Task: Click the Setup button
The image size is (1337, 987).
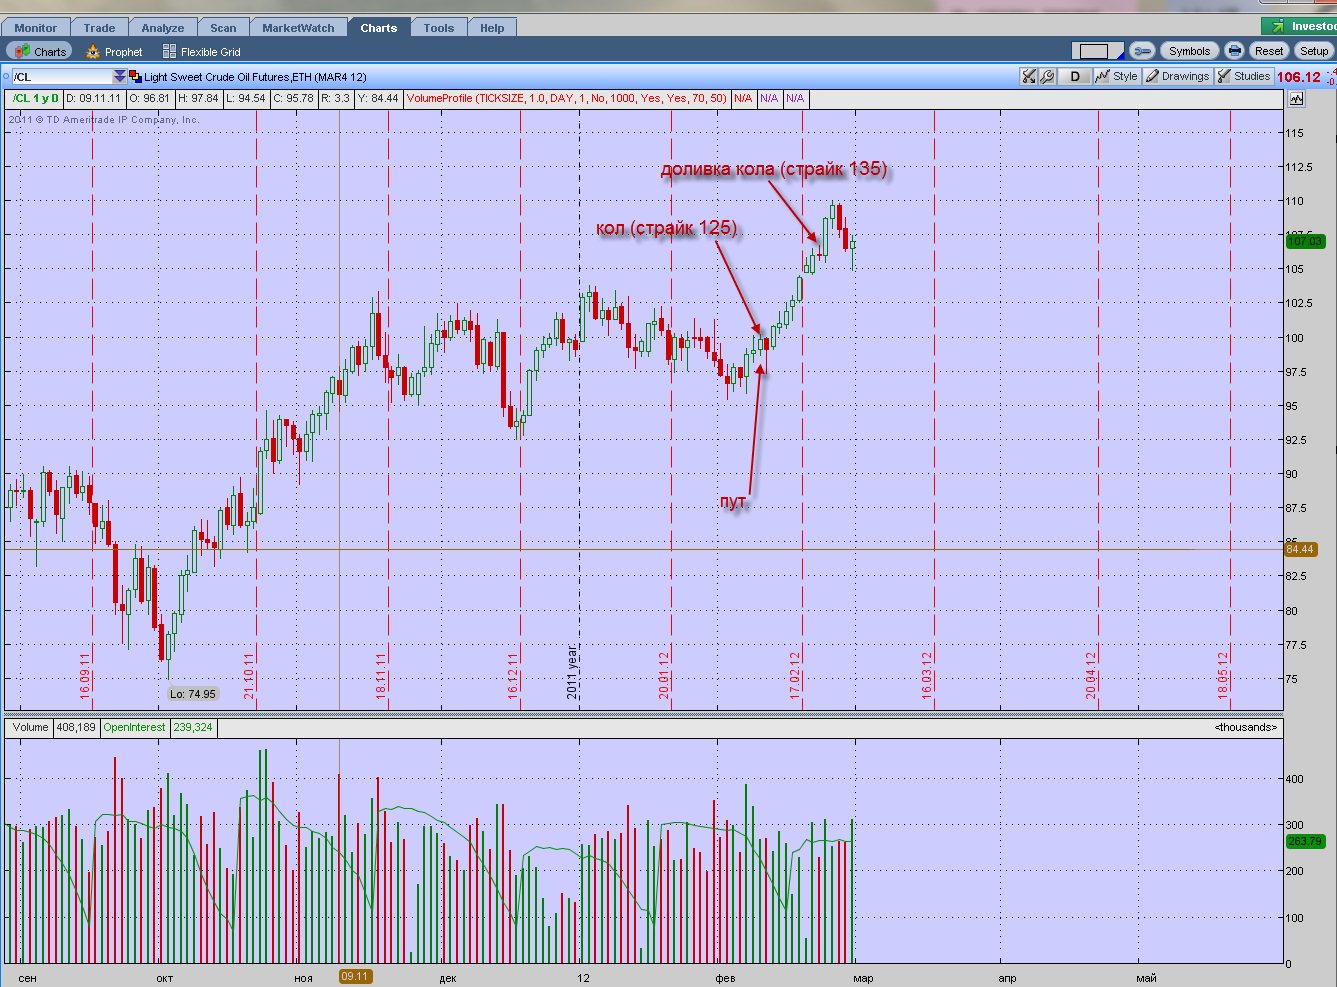Action: point(1314,51)
